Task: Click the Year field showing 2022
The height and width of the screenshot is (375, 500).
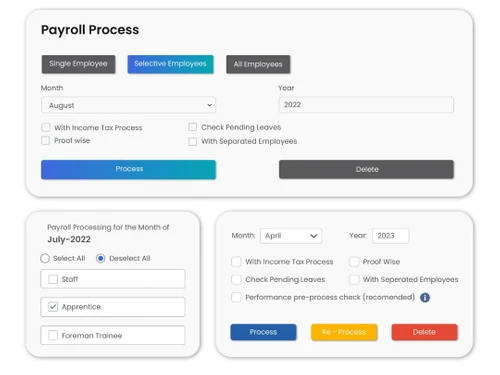Action: [x=366, y=105]
